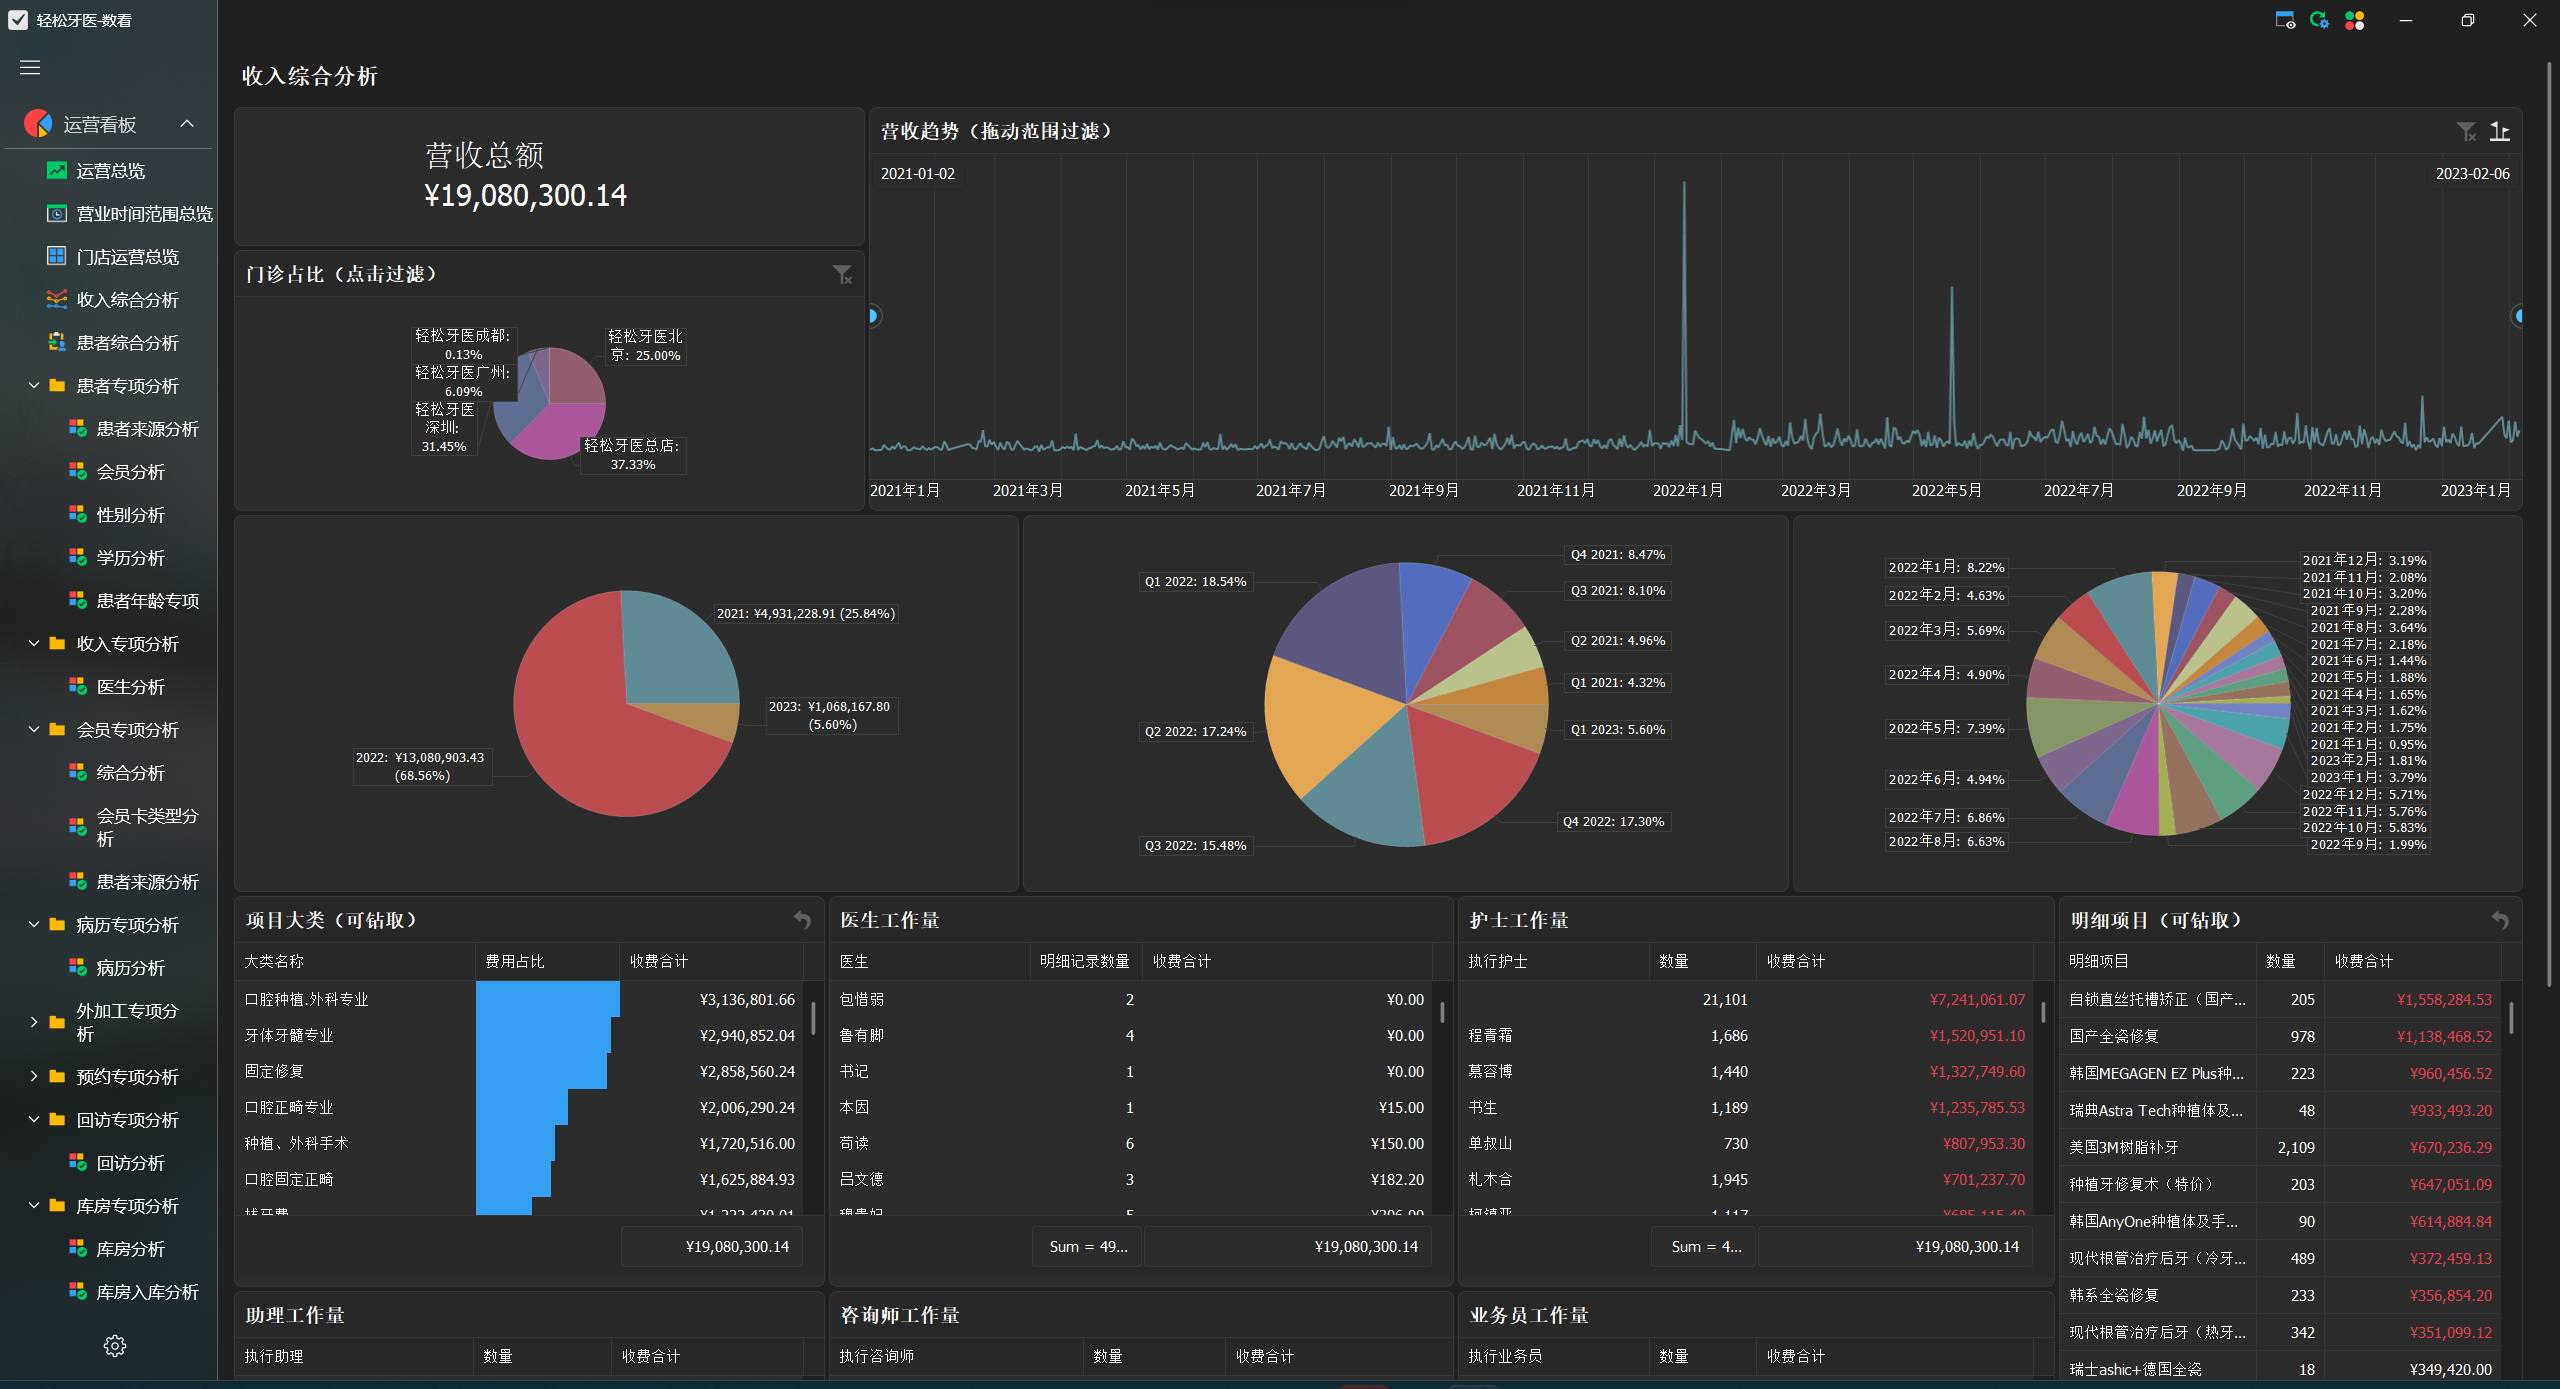Click the 项目大类 table scrollbar
The width and height of the screenshot is (2560, 1389).
click(x=813, y=1018)
